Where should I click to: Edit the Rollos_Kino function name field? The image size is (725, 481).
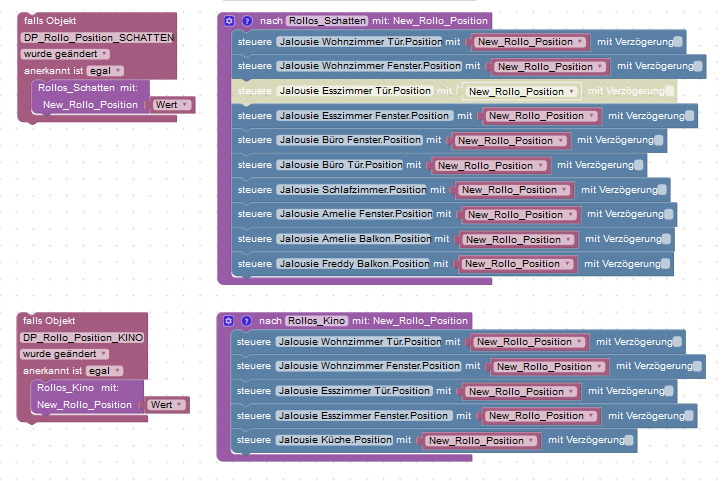pyautogui.click(x=317, y=321)
